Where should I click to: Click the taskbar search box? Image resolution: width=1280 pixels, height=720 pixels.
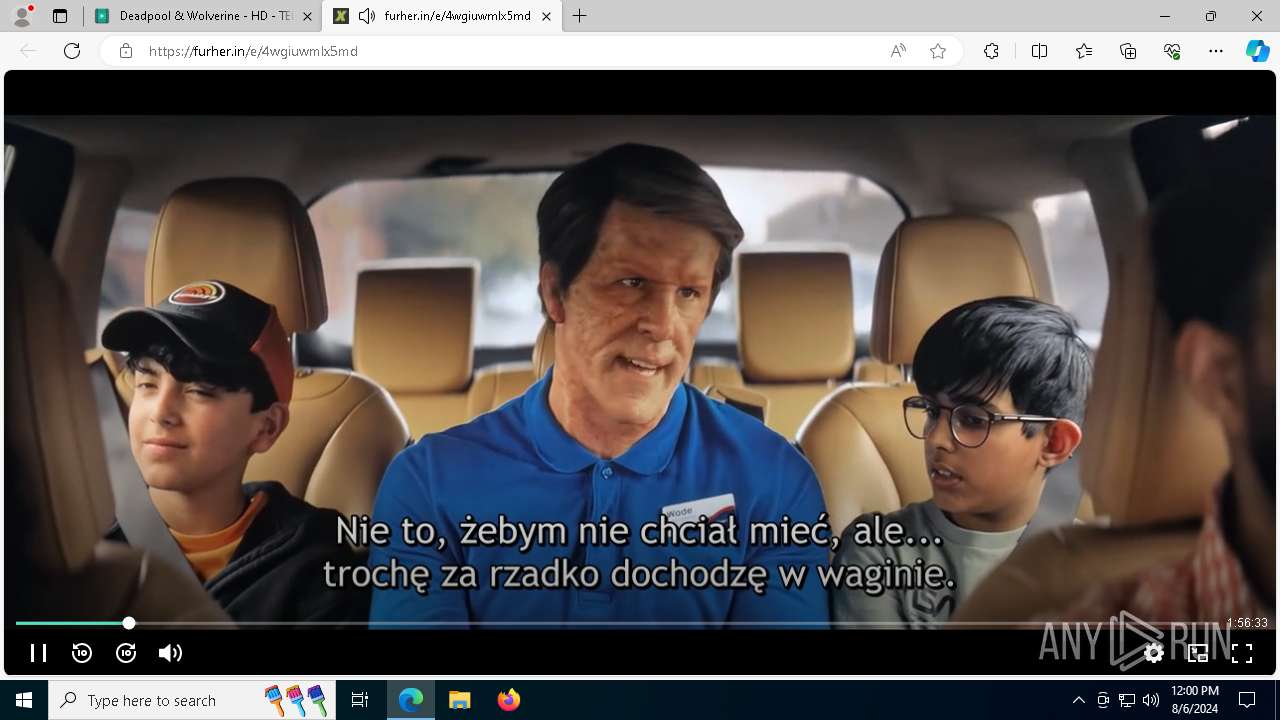[194, 700]
